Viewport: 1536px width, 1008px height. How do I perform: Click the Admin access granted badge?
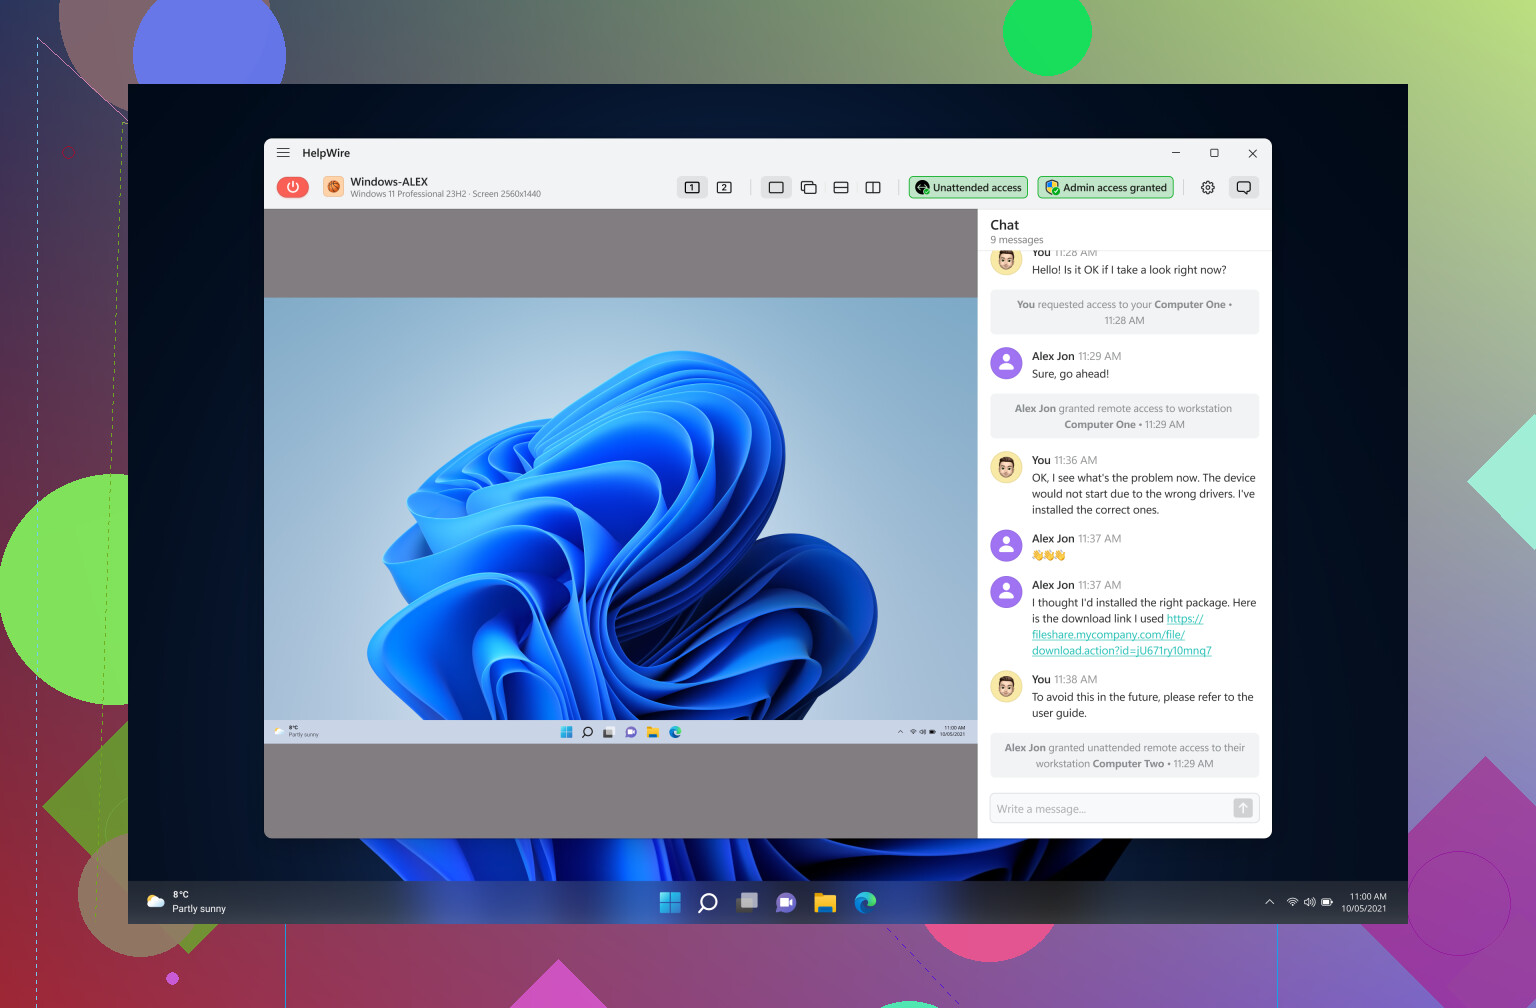pyautogui.click(x=1105, y=187)
